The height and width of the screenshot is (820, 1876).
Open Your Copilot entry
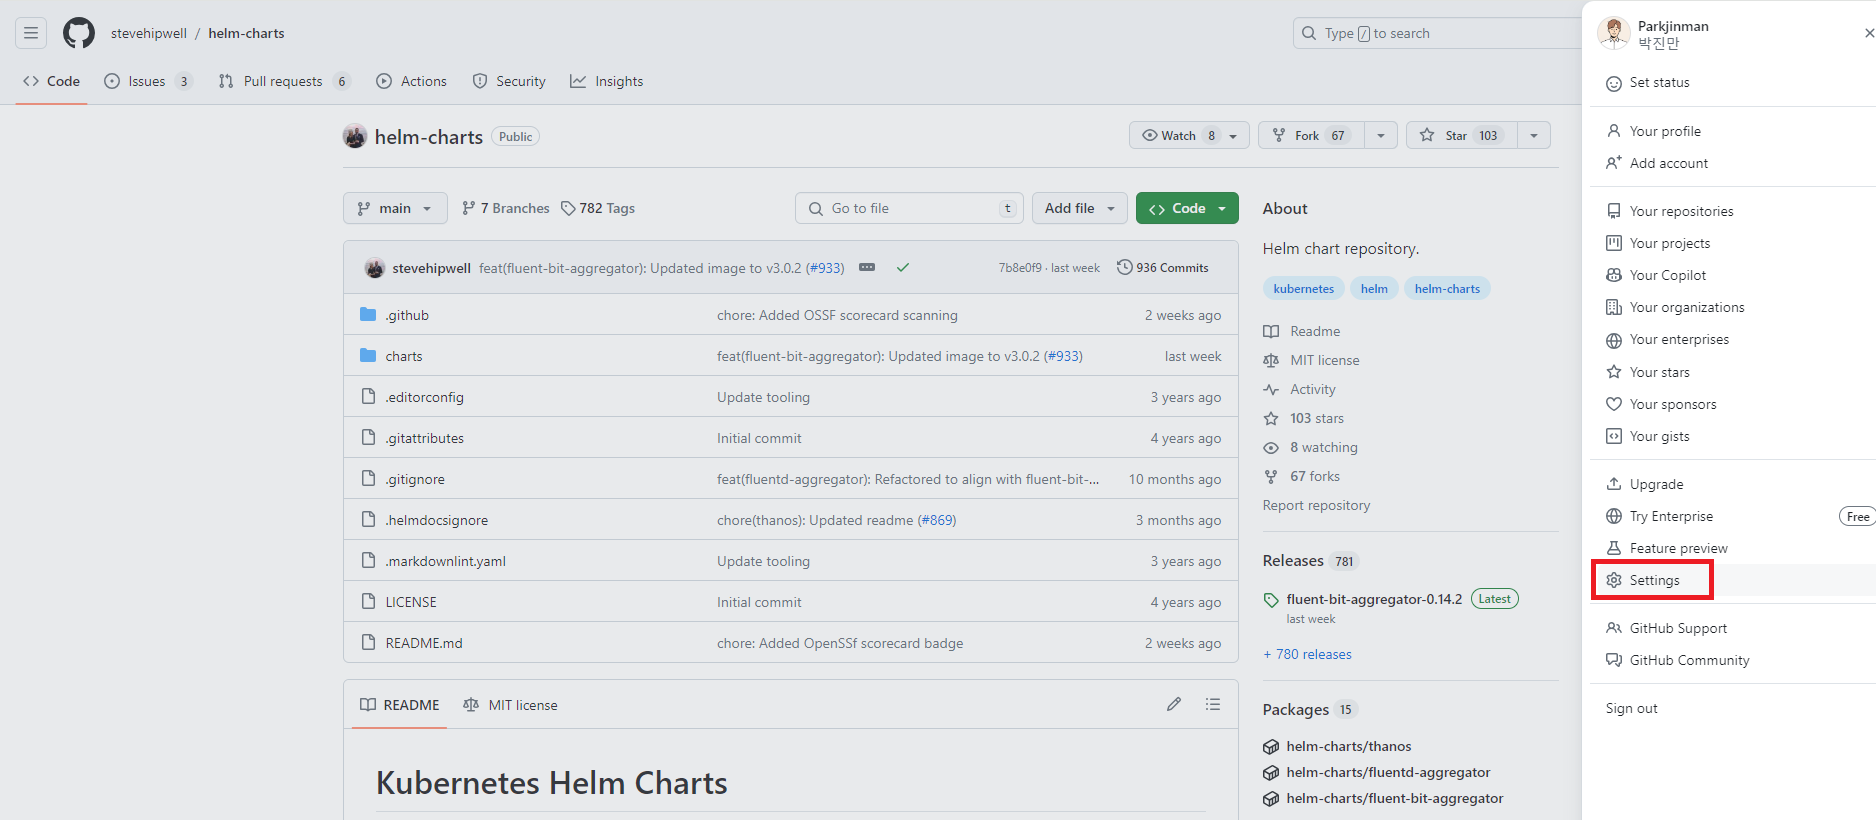coord(1657,275)
